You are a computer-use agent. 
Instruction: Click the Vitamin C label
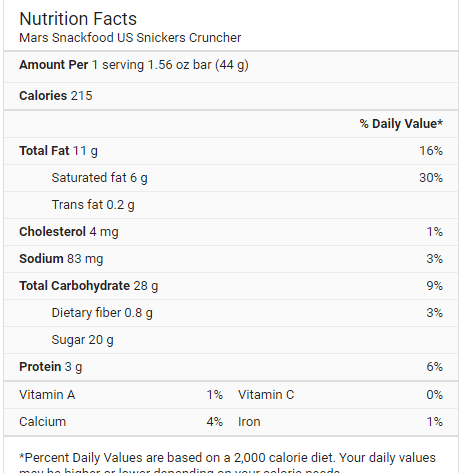[x=266, y=395]
